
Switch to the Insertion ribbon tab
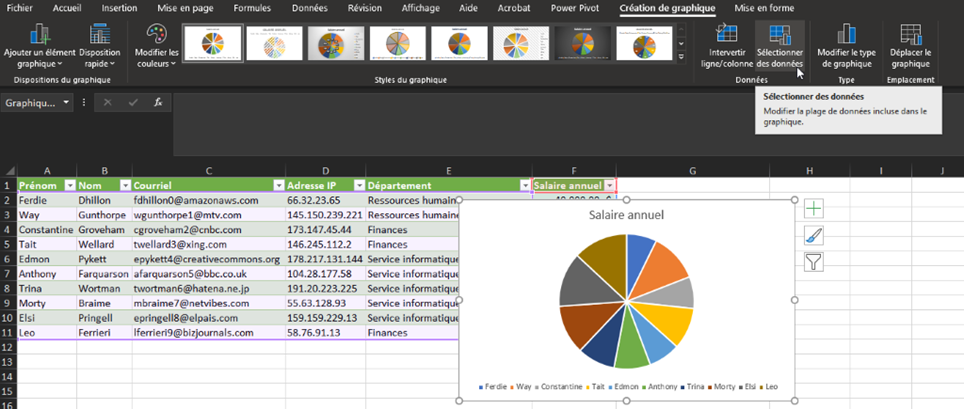pyautogui.click(x=119, y=8)
